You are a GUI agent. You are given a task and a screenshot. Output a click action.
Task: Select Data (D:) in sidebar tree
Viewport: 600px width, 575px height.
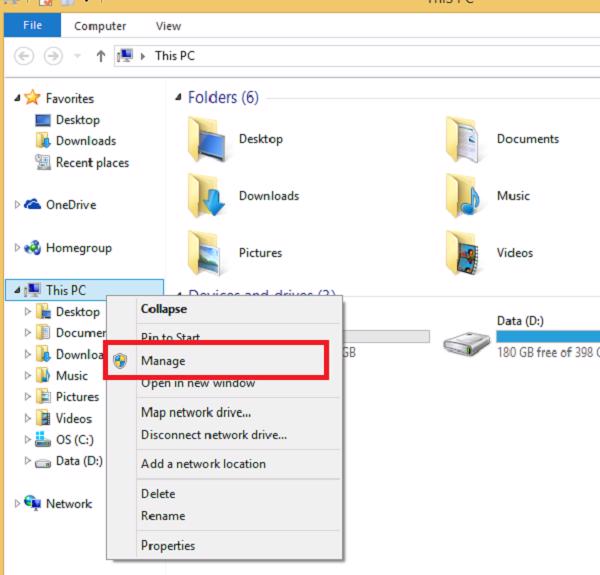pos(79,461)
